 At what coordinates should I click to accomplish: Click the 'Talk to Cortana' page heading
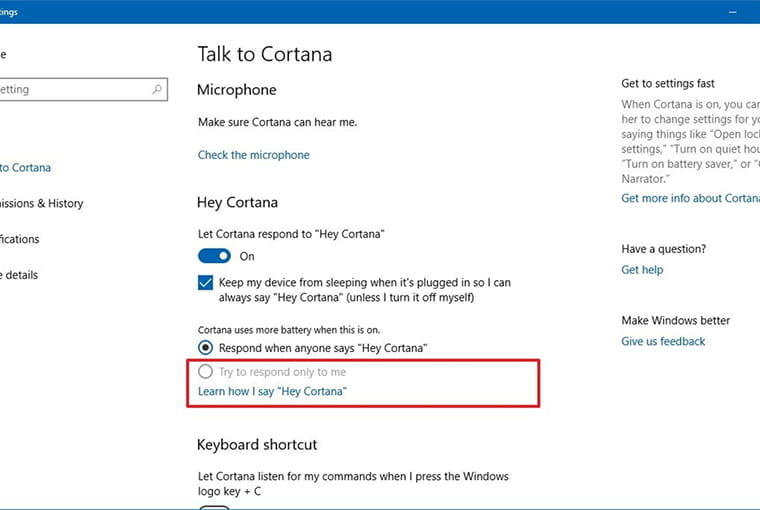coord(264,54)
